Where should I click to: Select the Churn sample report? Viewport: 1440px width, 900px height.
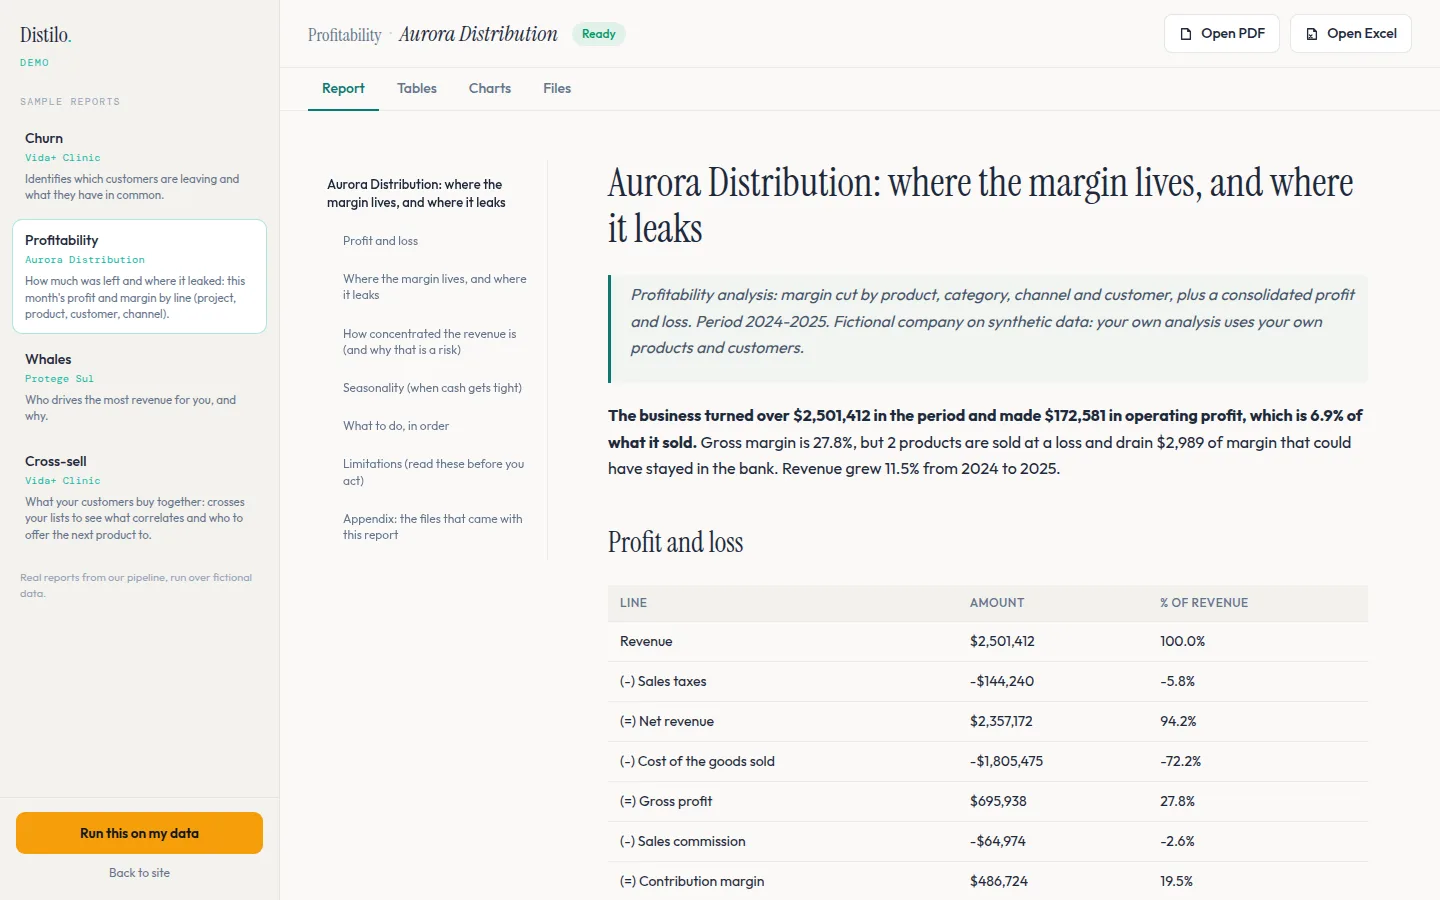pos(139,166)
